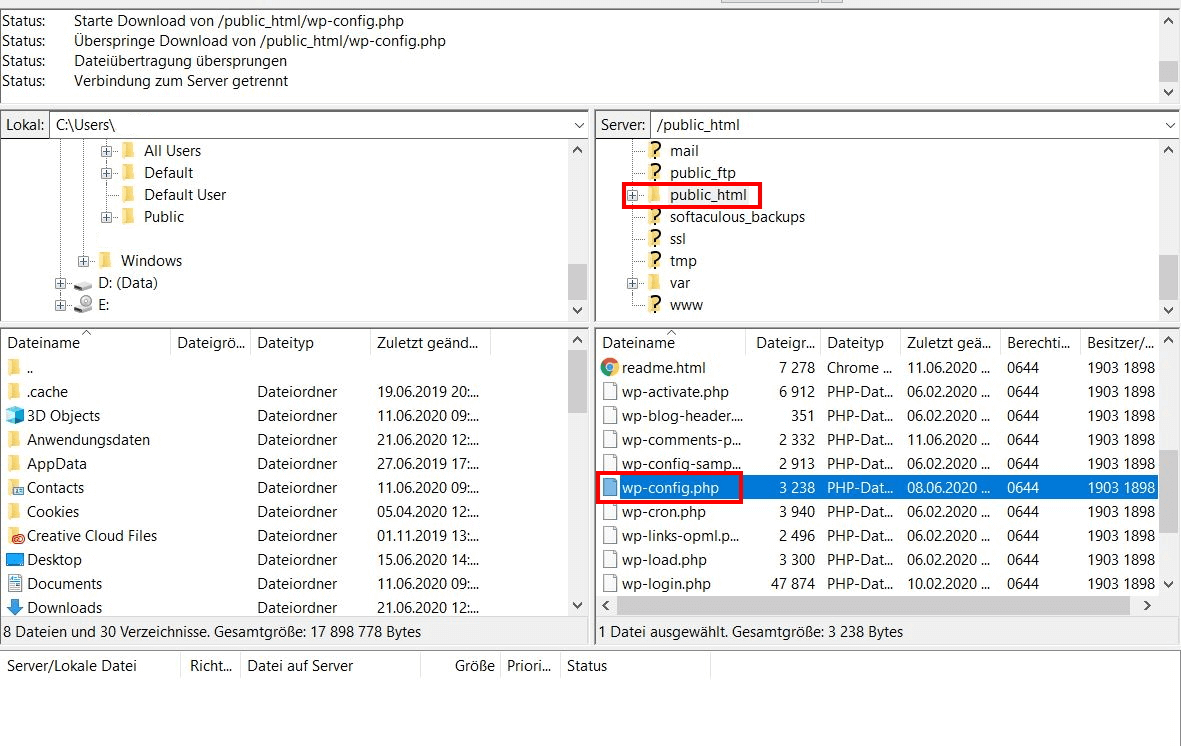This screenshot has height=746, width=1181.
Task: Expand the var server folder
Action: tap(633, 283)
